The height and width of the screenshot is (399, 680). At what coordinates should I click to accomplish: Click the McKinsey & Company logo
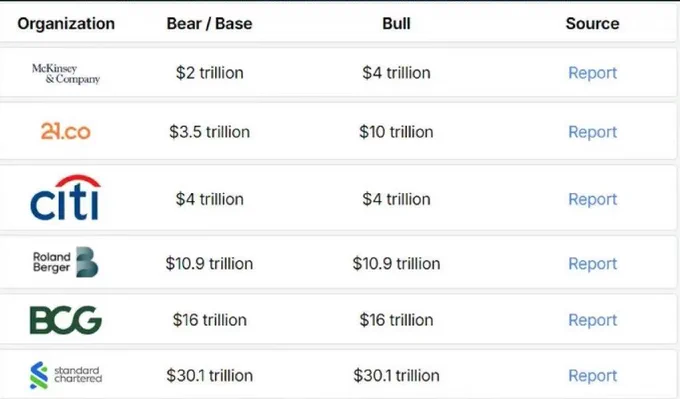[66, 73]
